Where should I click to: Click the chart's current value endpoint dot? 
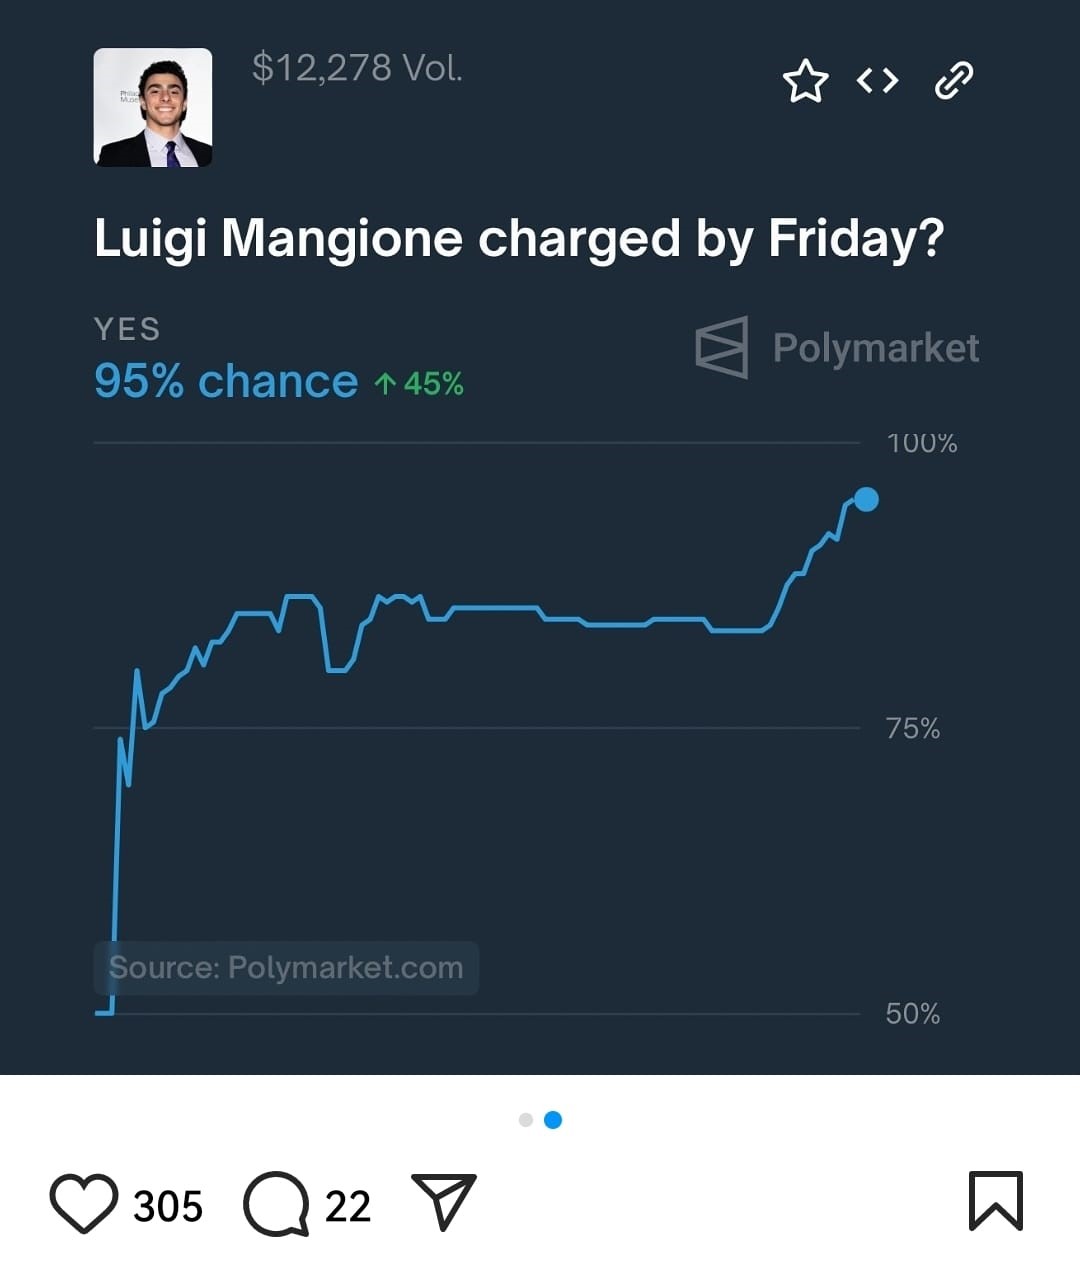866,499
